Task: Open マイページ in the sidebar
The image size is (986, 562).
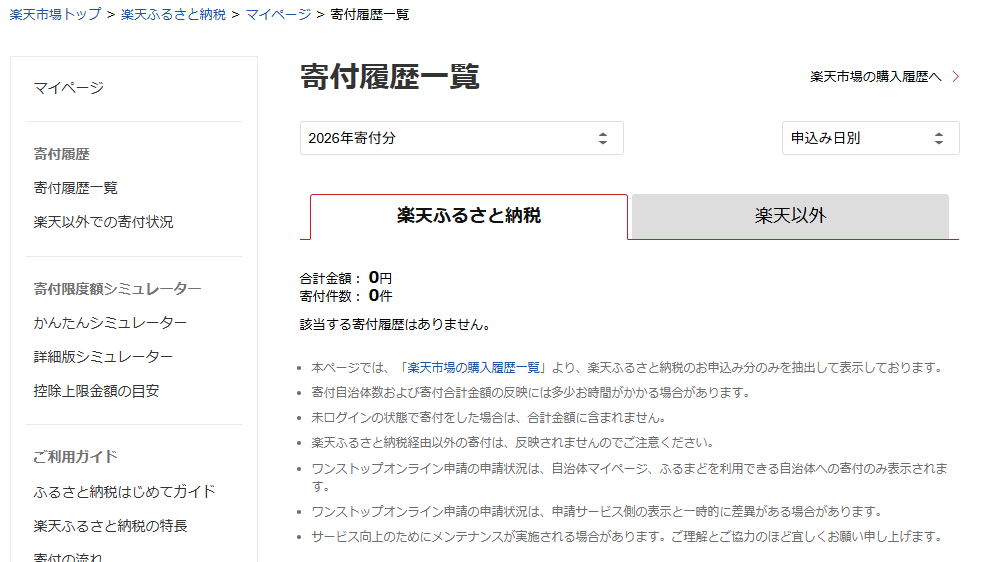Action: (68, 88)
